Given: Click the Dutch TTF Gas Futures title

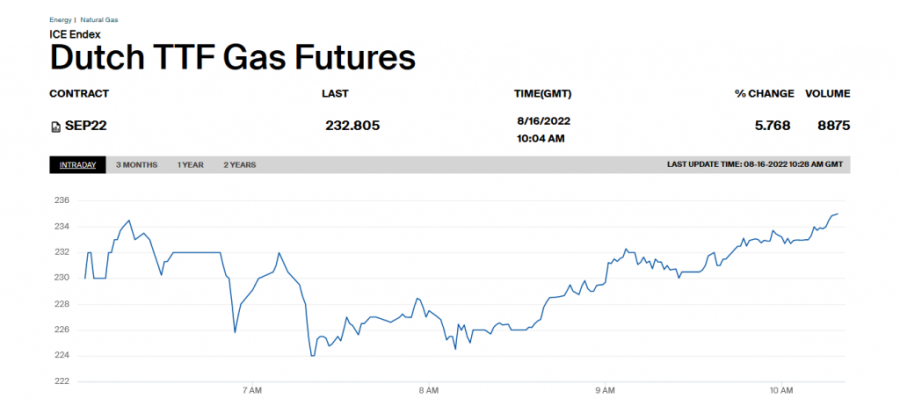Looking at the screenshot, I should click(x=232, y=57).
